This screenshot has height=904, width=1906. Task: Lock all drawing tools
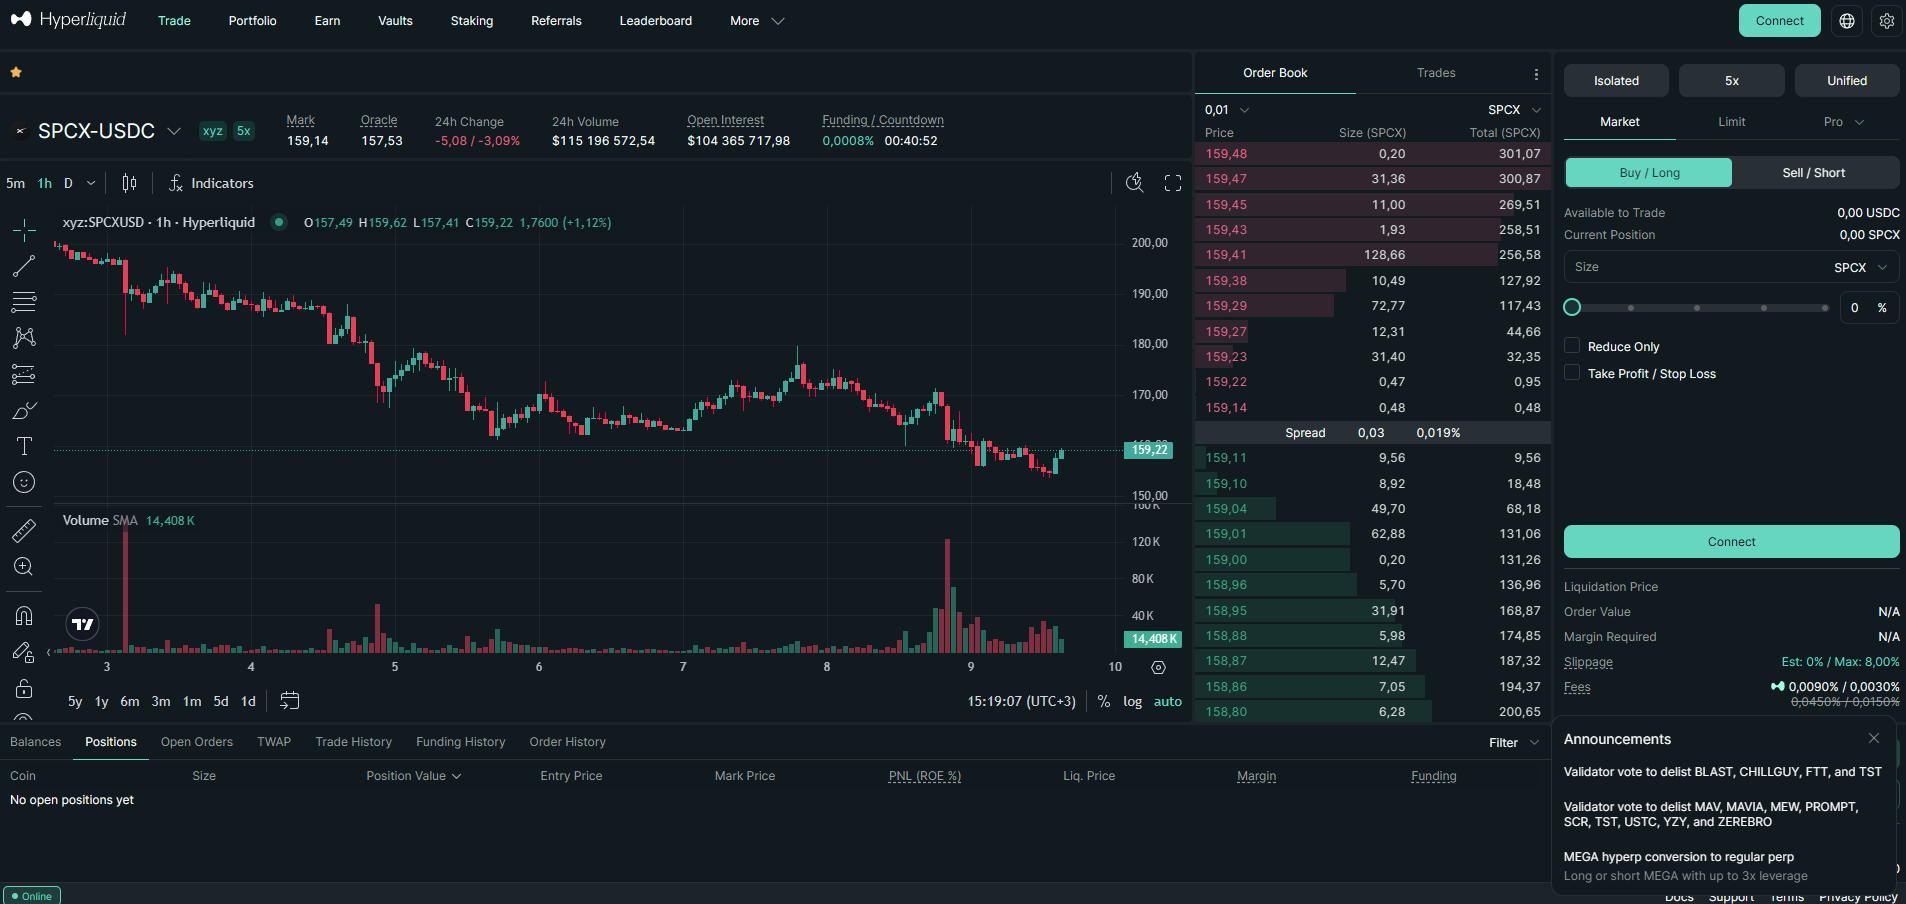(x=24, y=689)
